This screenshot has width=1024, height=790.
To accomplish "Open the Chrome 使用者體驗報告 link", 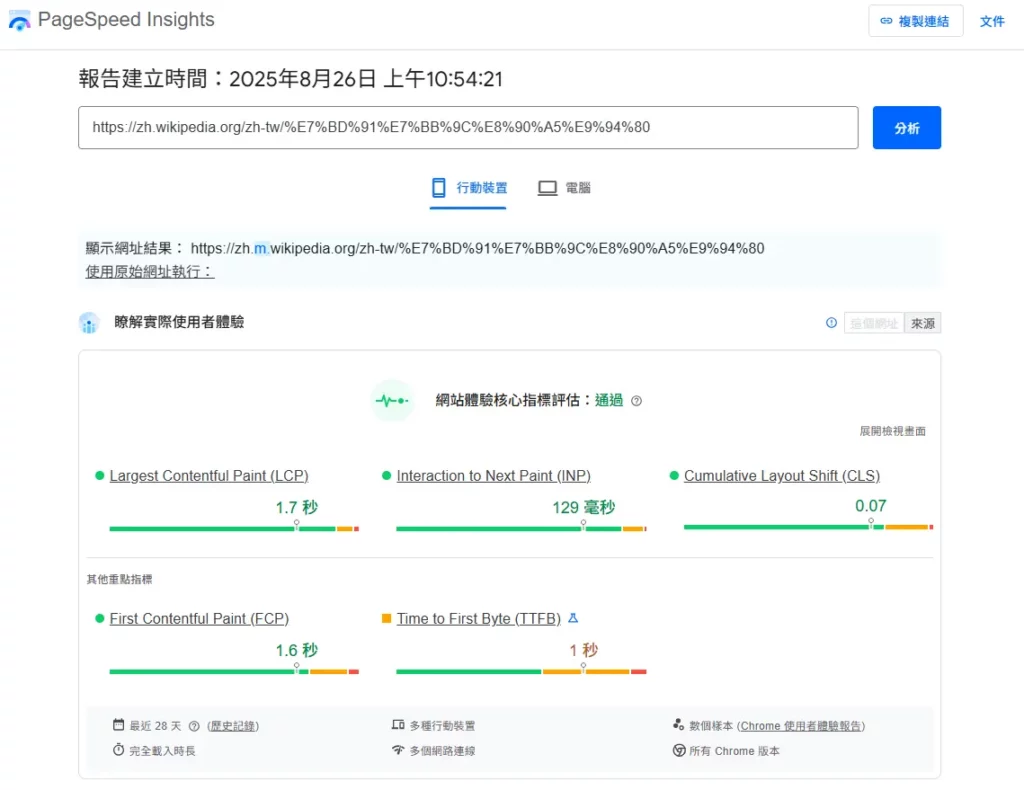I will 801,726.
